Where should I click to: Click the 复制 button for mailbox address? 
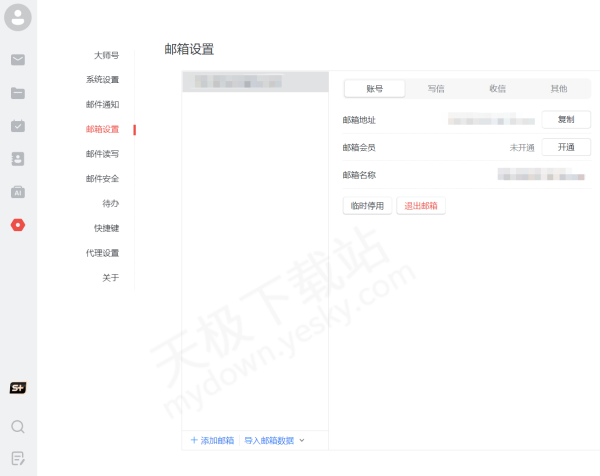tap(566, 120)
